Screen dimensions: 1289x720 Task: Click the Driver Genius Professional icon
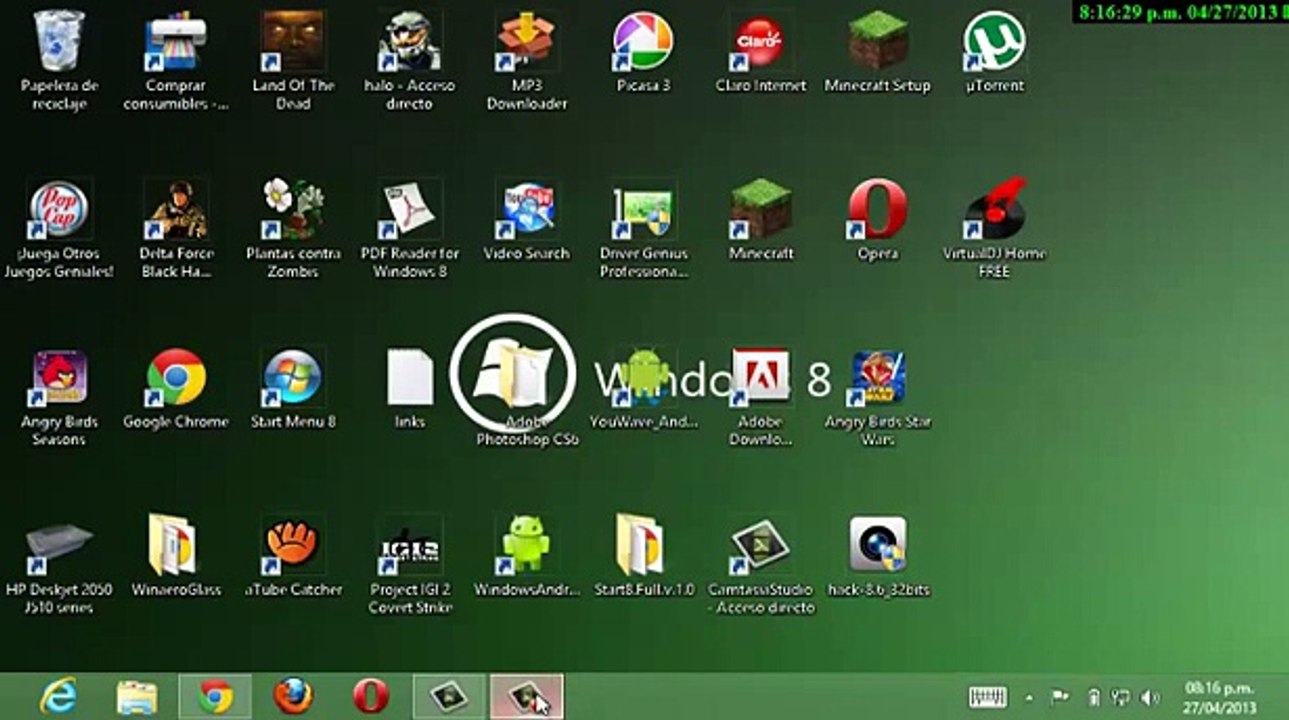coord(644,229)
